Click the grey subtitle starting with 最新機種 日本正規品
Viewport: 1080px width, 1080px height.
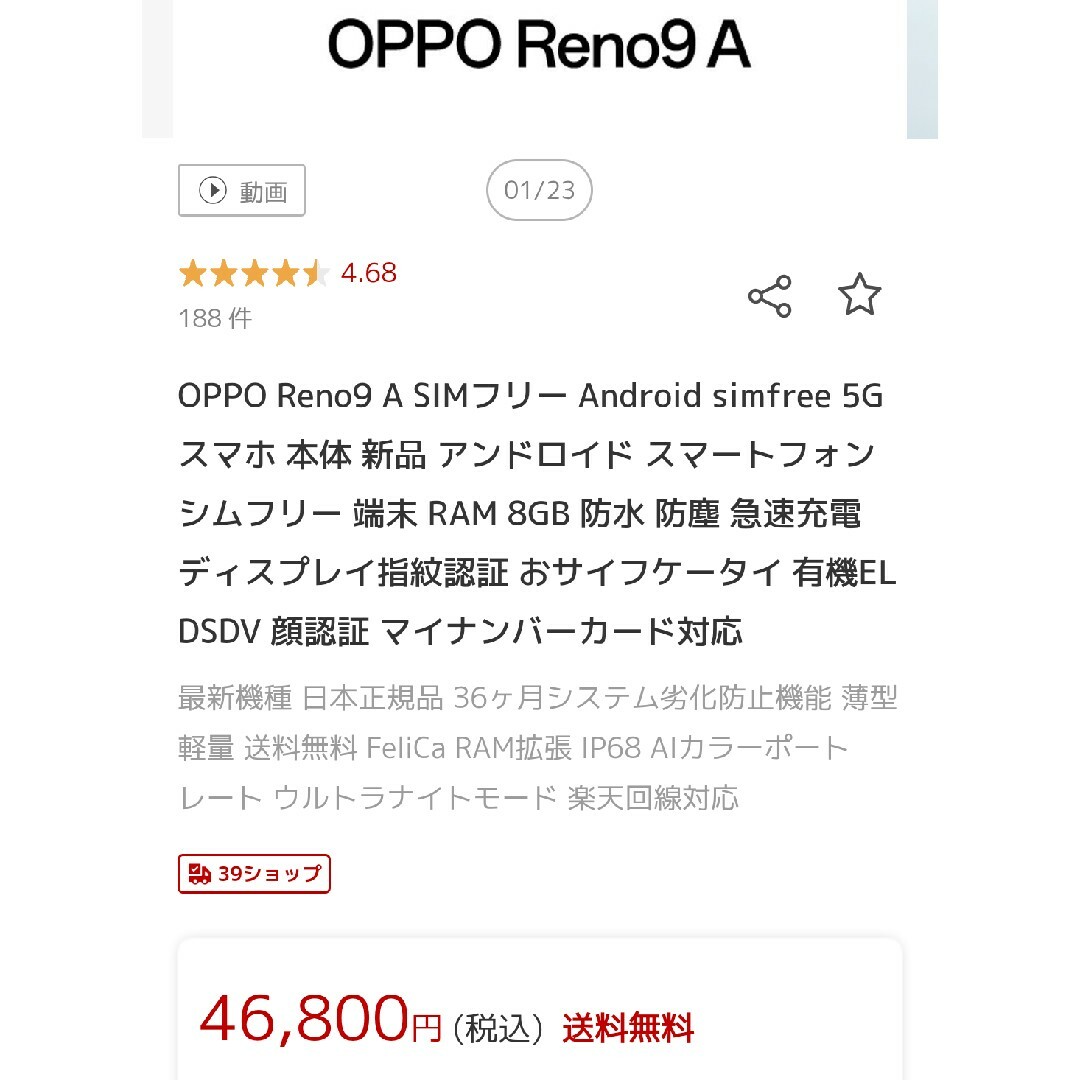pos(537,748)
